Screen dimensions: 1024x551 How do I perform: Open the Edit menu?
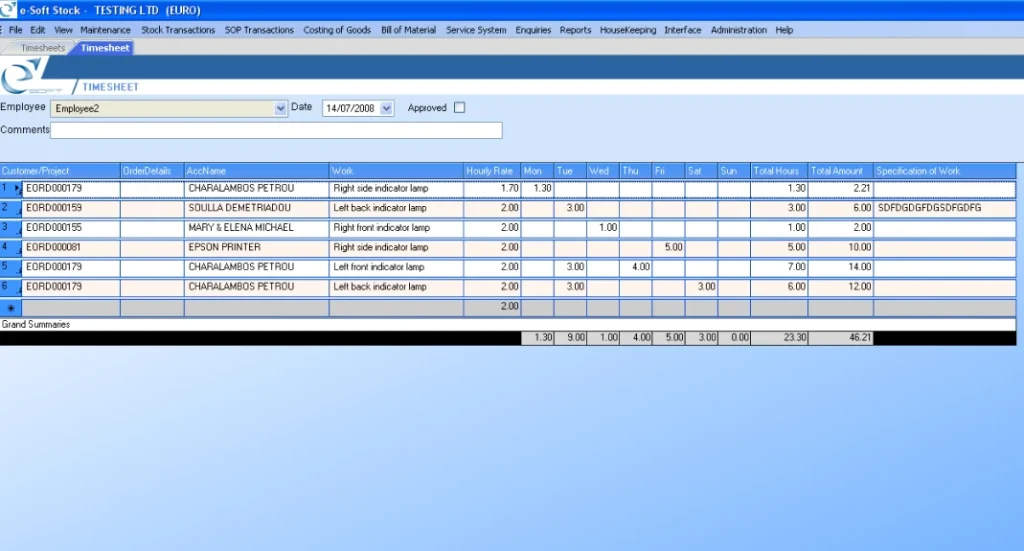38,30
